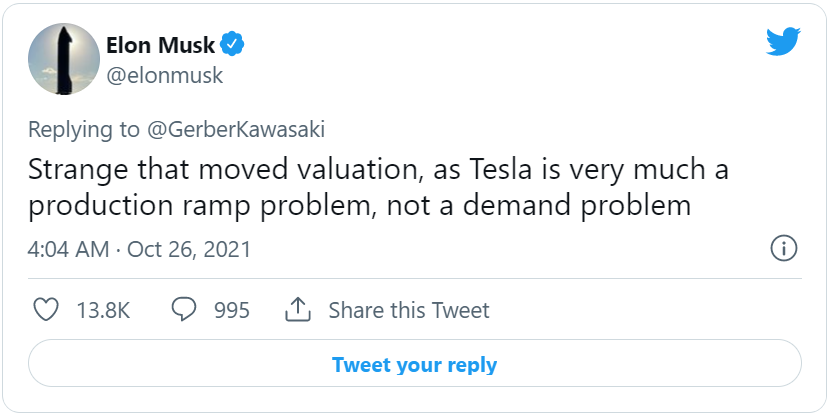This screenshot has width=830, height=415.
Task: Click the Tweet your reply button
Action: pos(414,363)
